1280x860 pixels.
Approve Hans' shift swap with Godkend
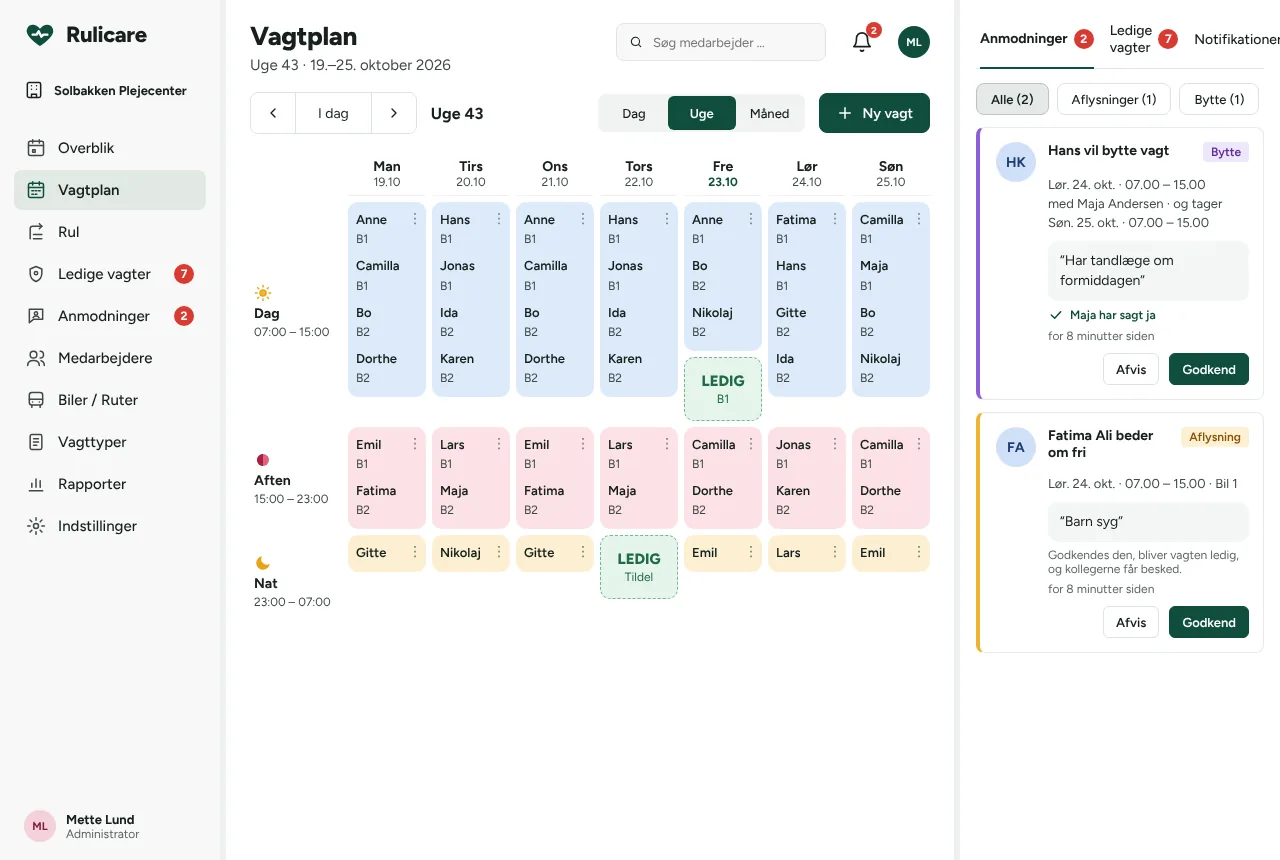tap(1209, 369)
